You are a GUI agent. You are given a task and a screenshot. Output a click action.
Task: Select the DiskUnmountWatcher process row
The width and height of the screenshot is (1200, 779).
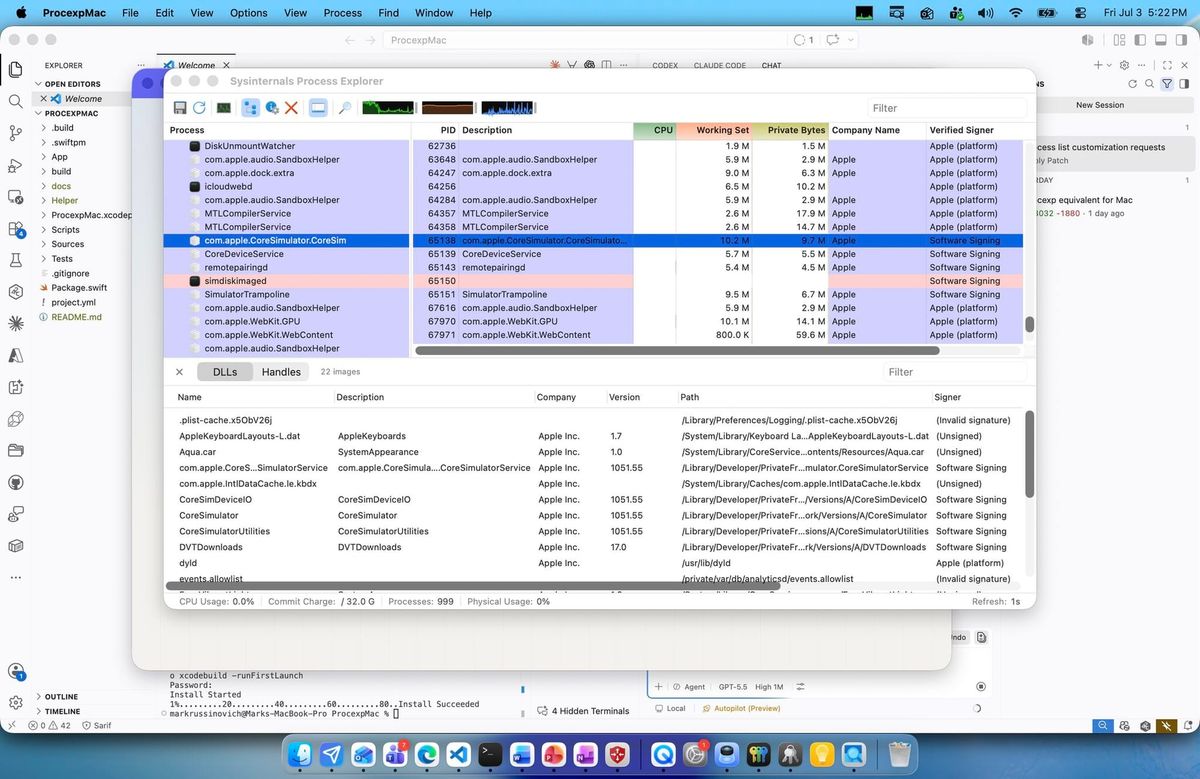click(593, 146)
